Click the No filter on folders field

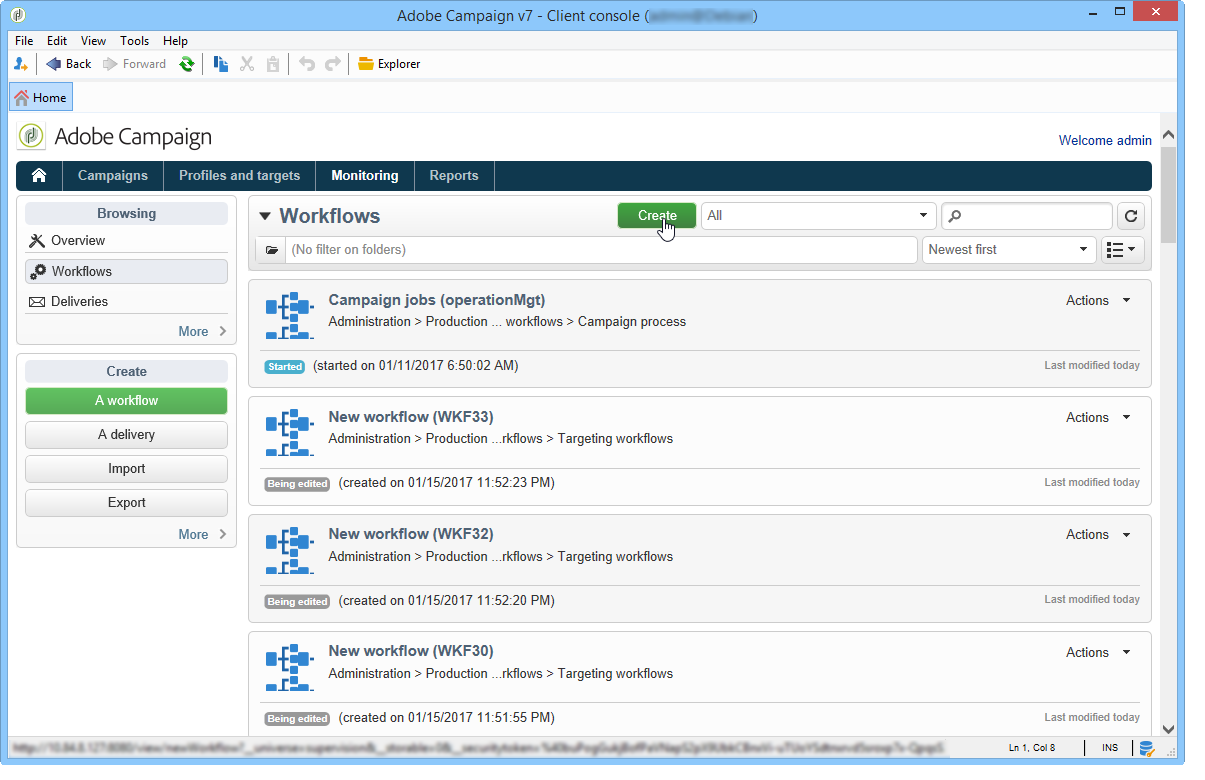coord(601,250)
